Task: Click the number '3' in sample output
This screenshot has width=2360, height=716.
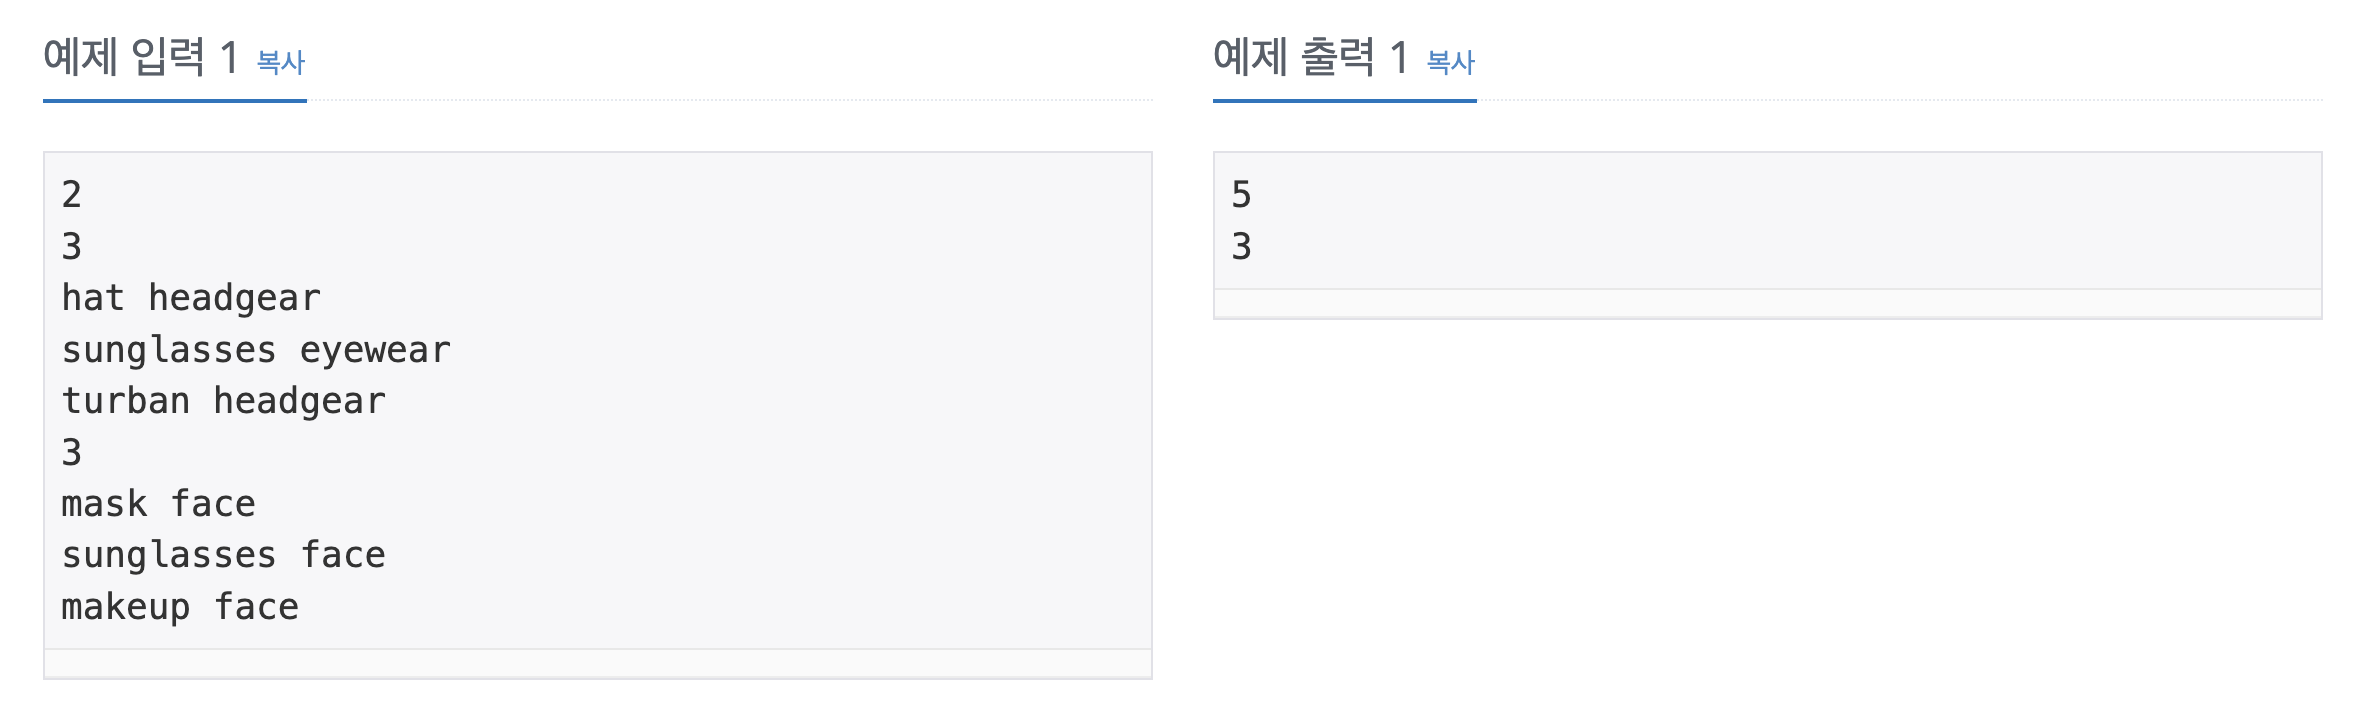Action: [1240, 245]
